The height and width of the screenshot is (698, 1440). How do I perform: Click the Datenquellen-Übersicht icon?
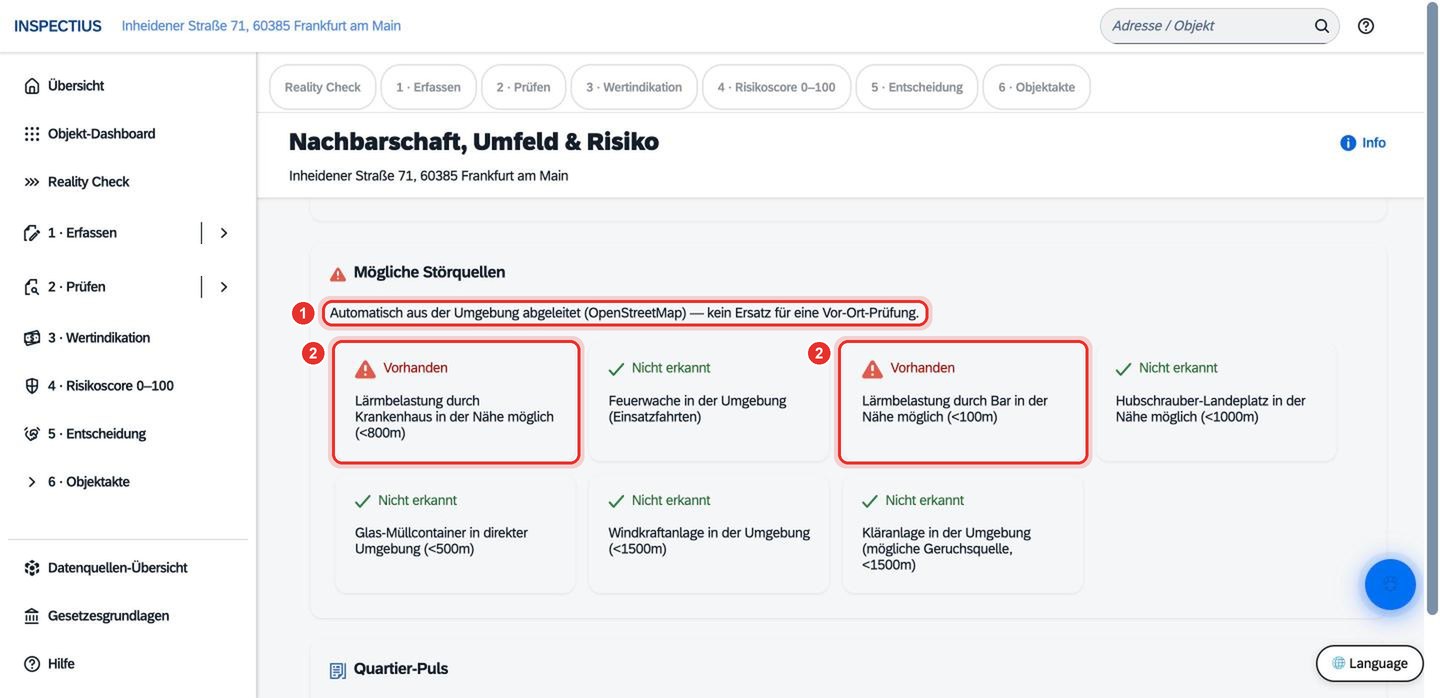32,568
